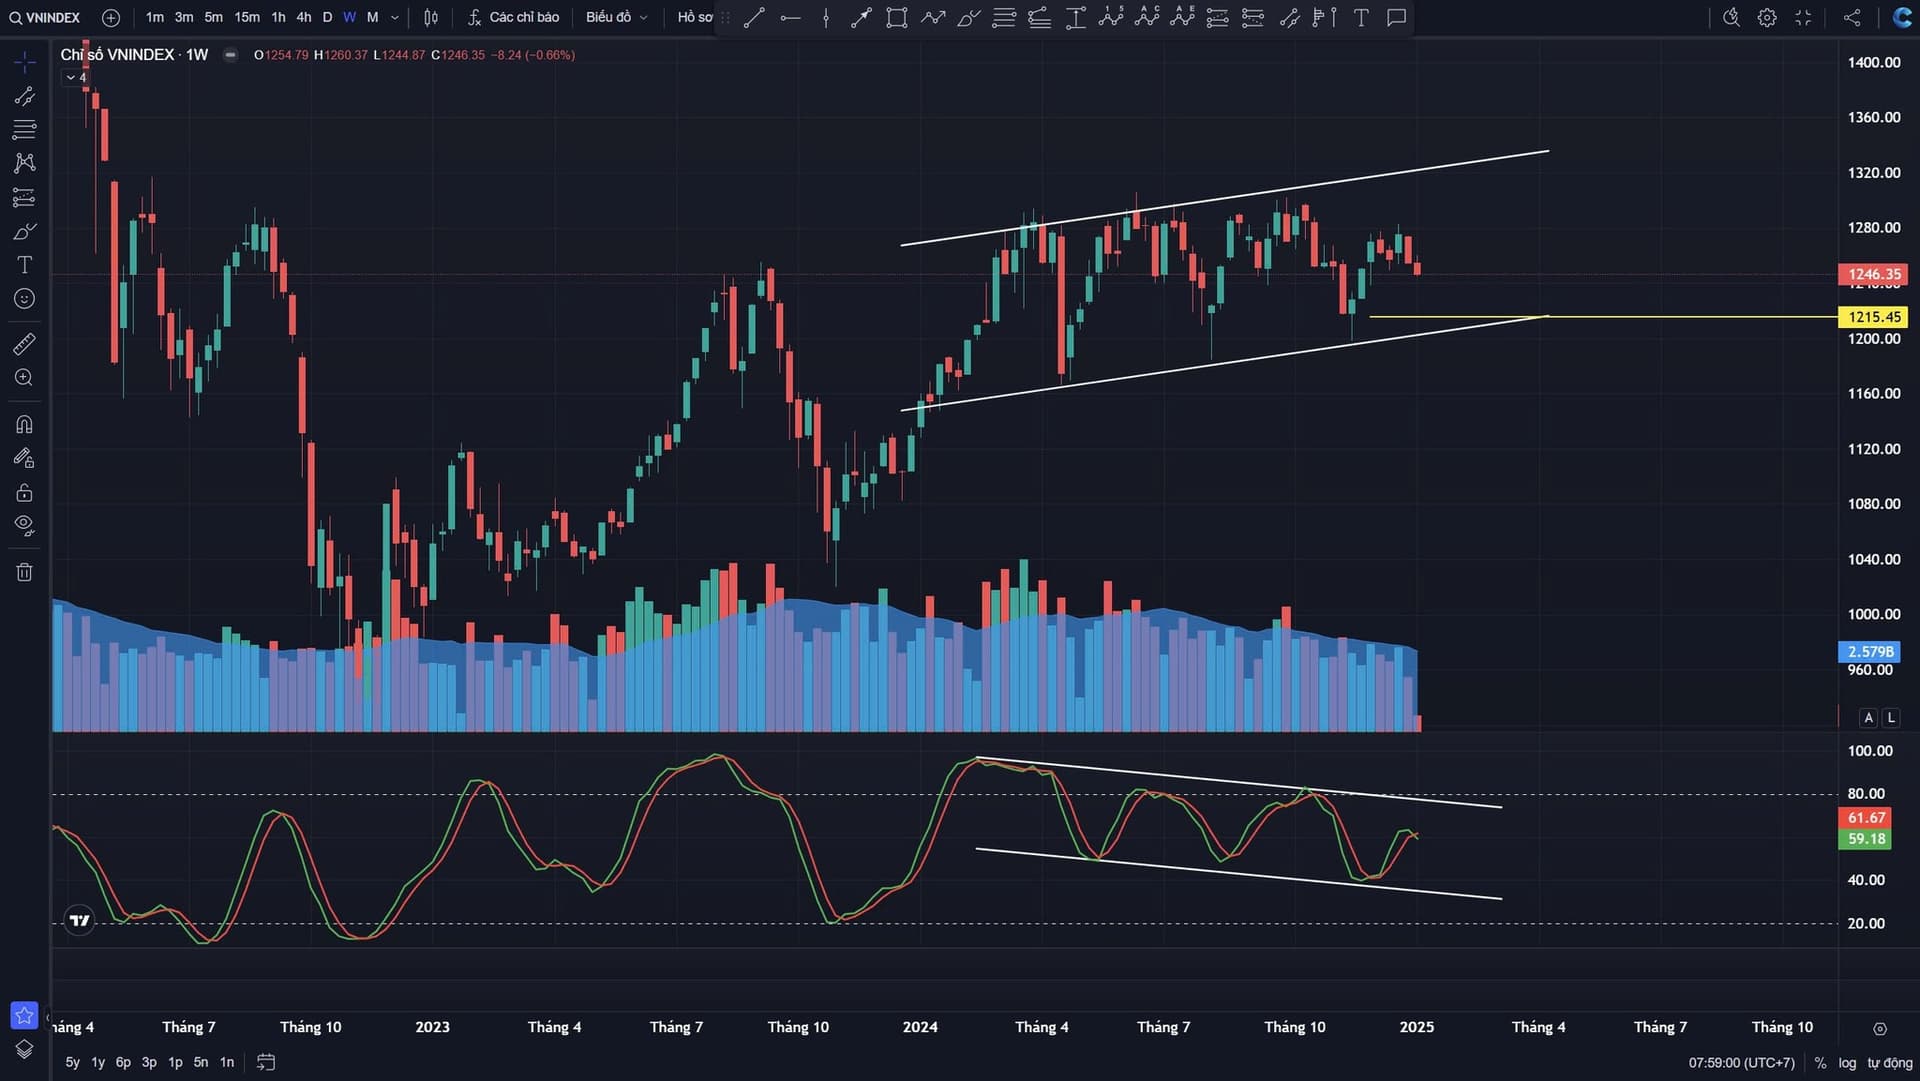This screenshot has height=1081, width=1920.
Task: Delete drawings with the trash icon
Action: click(24, 572)
